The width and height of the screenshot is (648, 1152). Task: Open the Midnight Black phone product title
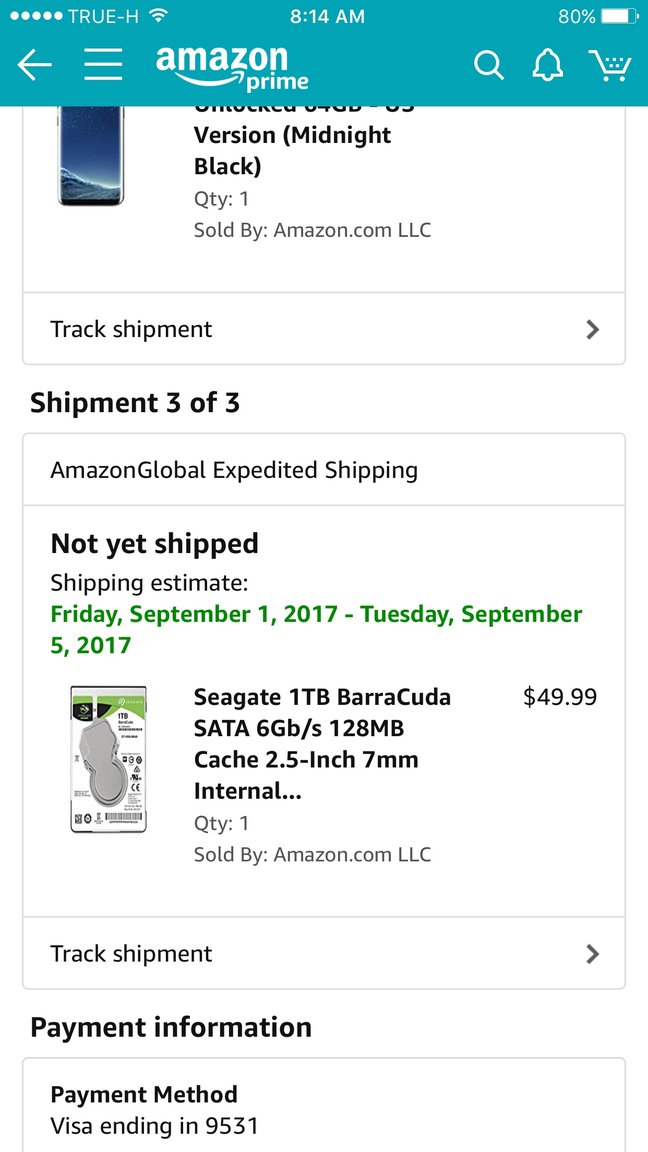click(x=292, y=150)
